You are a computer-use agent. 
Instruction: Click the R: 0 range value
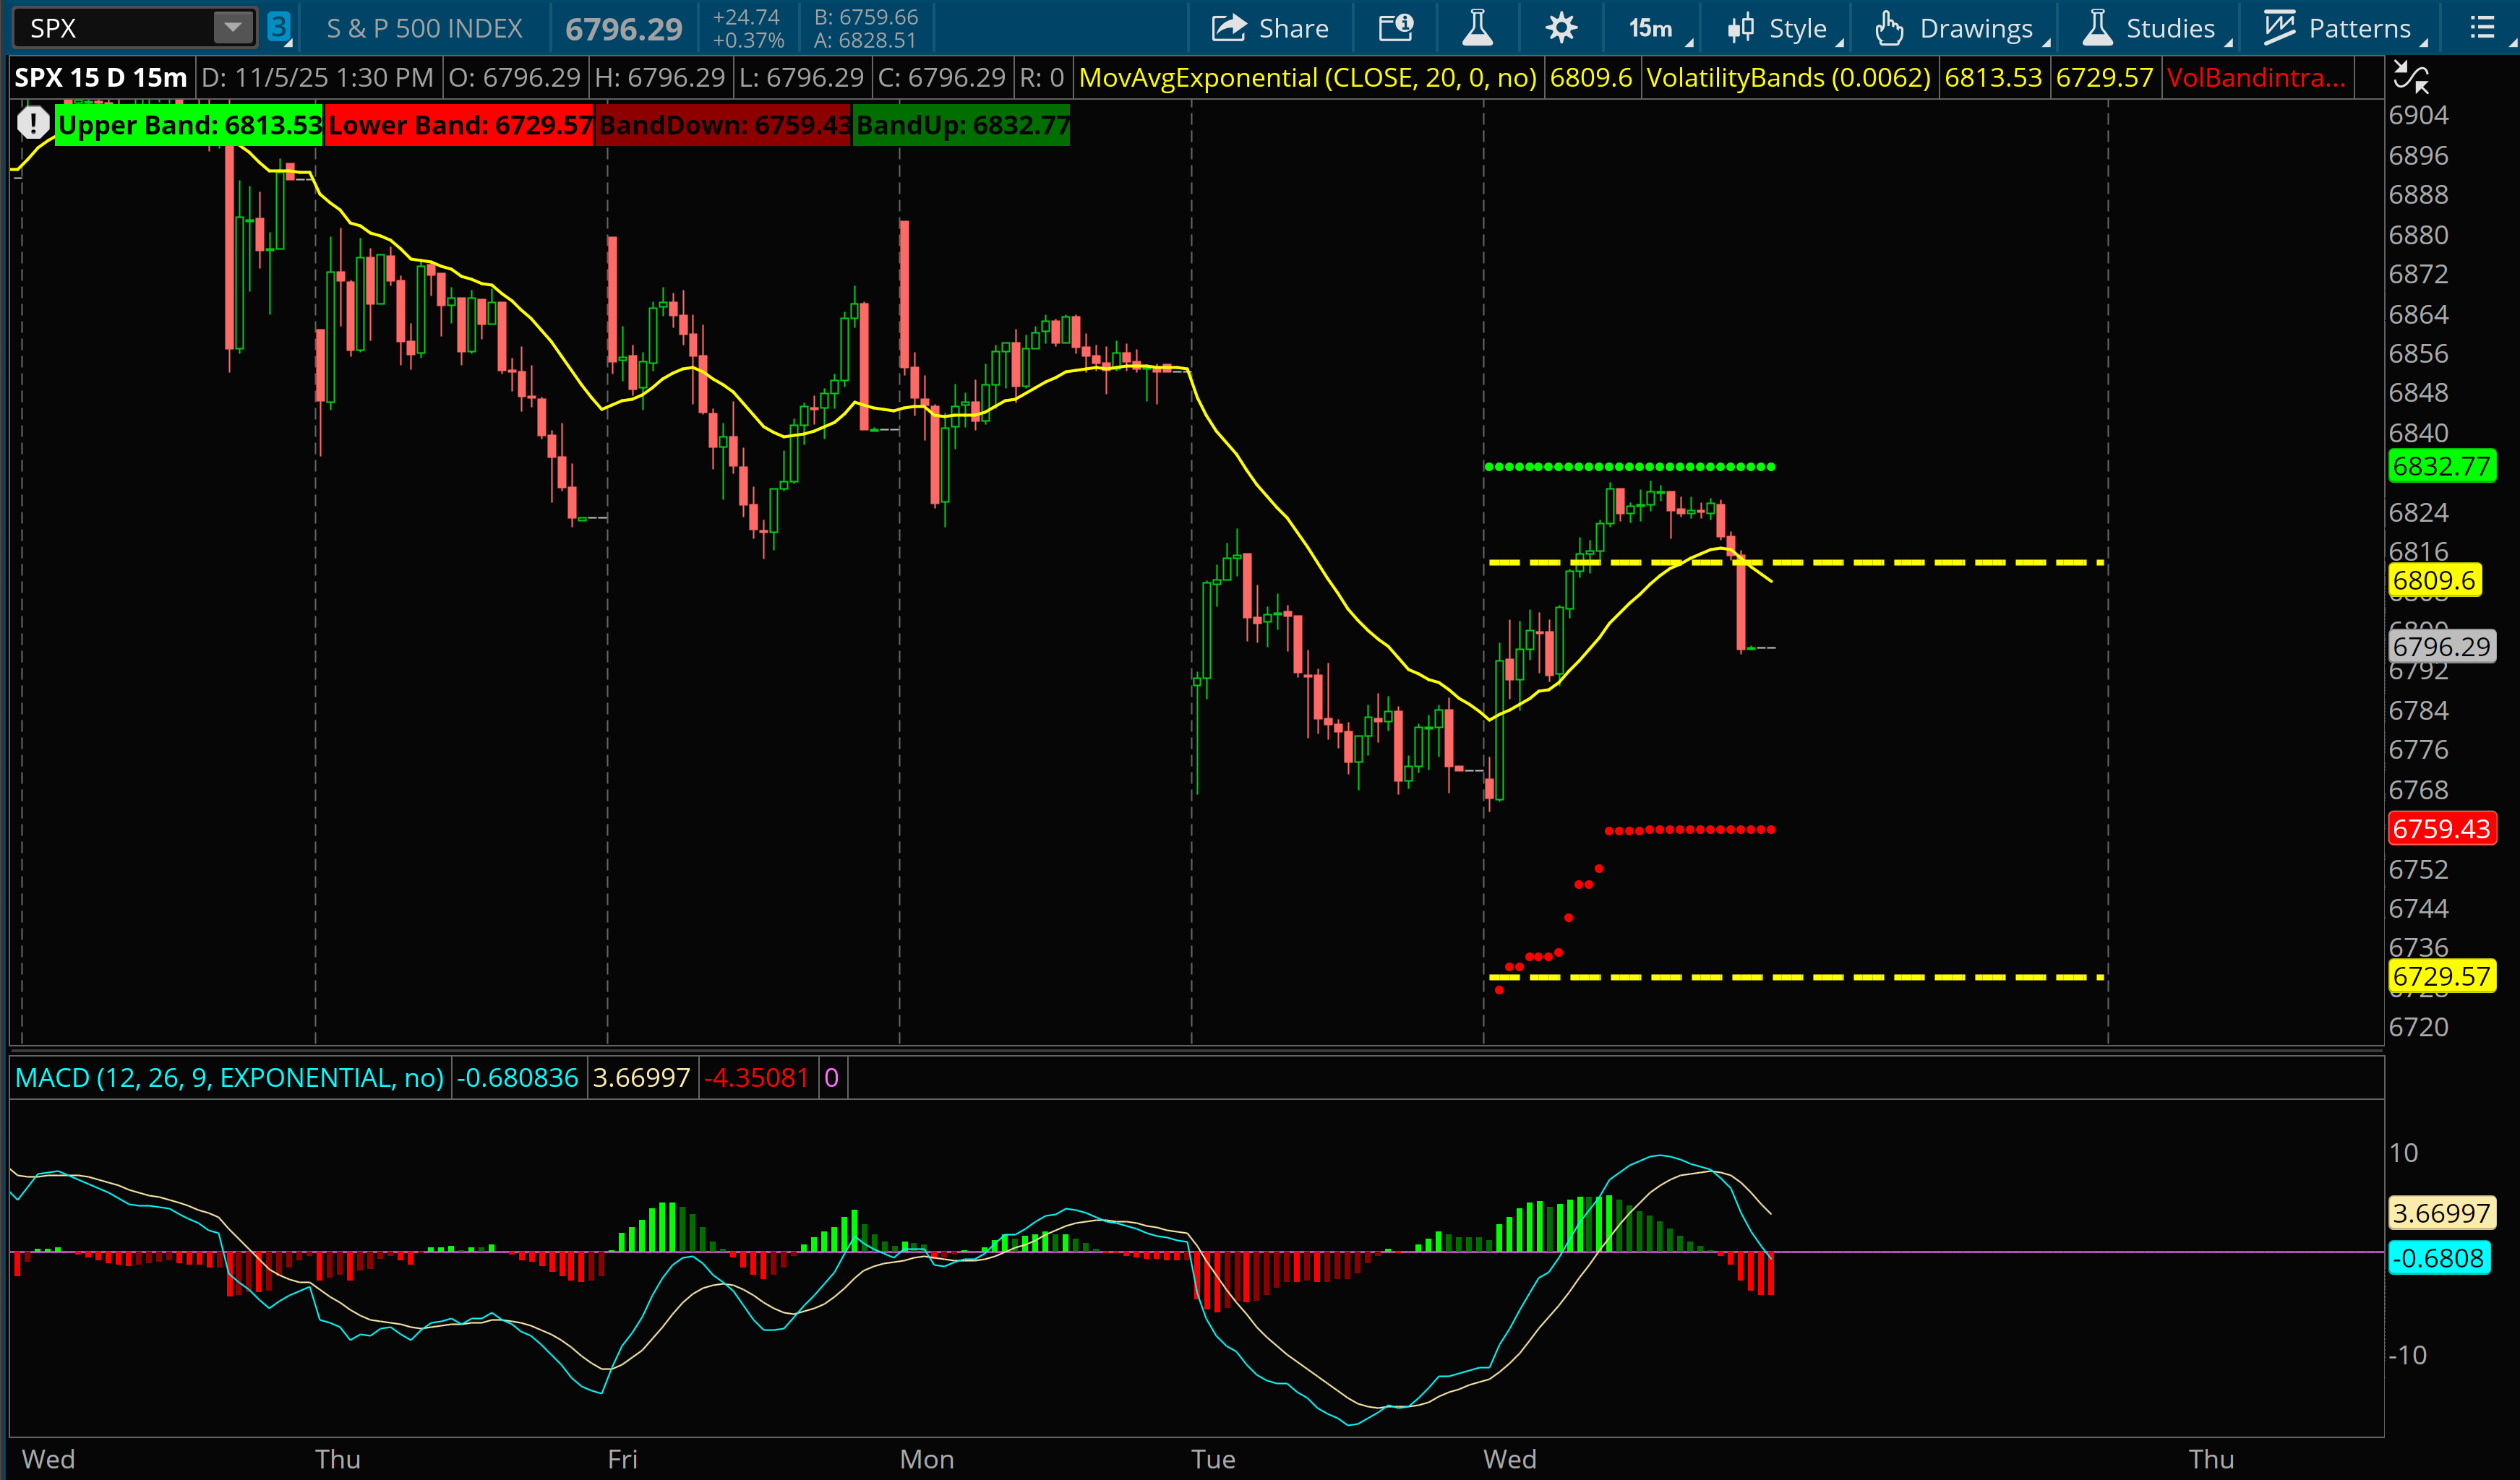1042,77
